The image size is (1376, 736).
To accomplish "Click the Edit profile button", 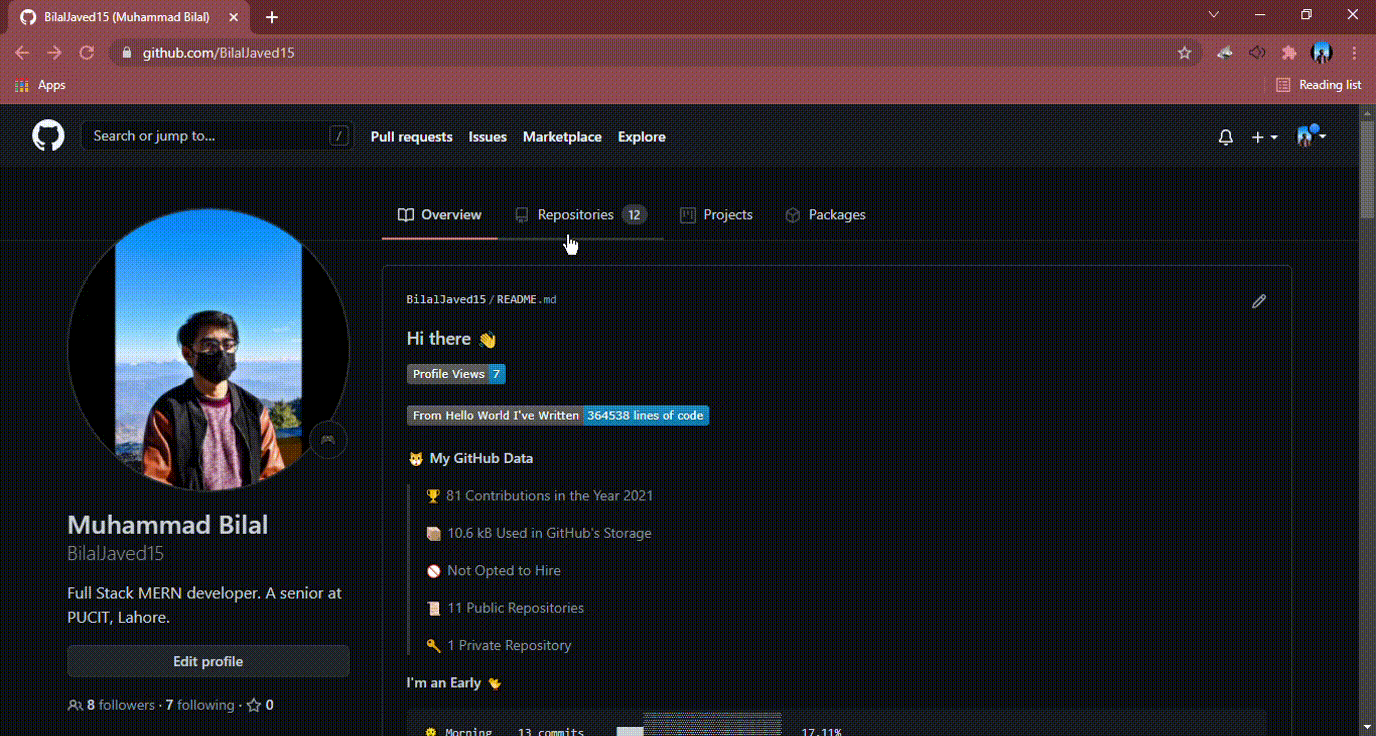I will [x=208, y=661].
